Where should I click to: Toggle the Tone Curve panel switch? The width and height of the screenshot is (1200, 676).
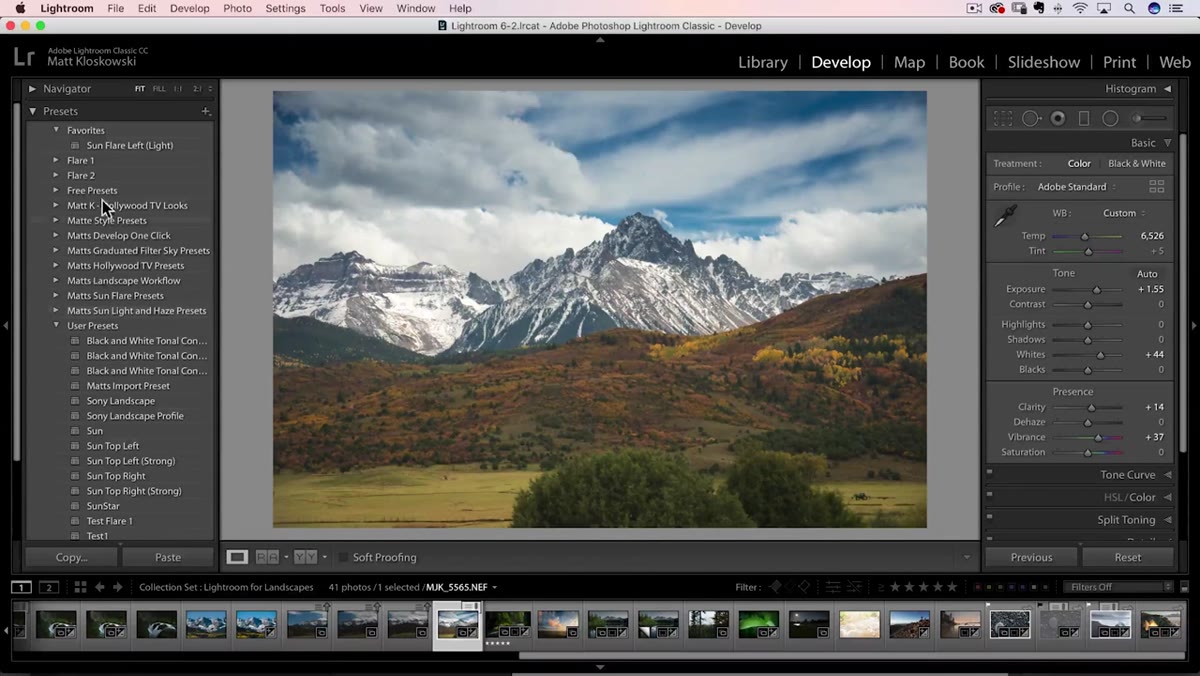tap(990, 473)
